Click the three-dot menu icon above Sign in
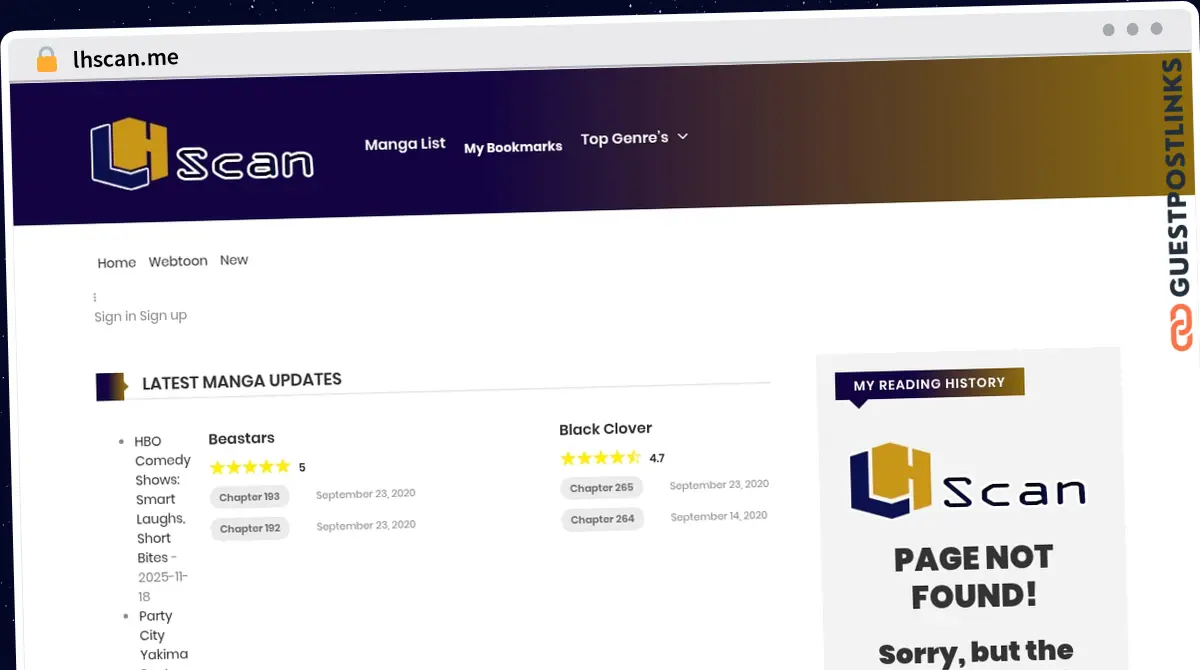Image resolution: width=1200 pixels, height=670 pixels. [95, 297]
